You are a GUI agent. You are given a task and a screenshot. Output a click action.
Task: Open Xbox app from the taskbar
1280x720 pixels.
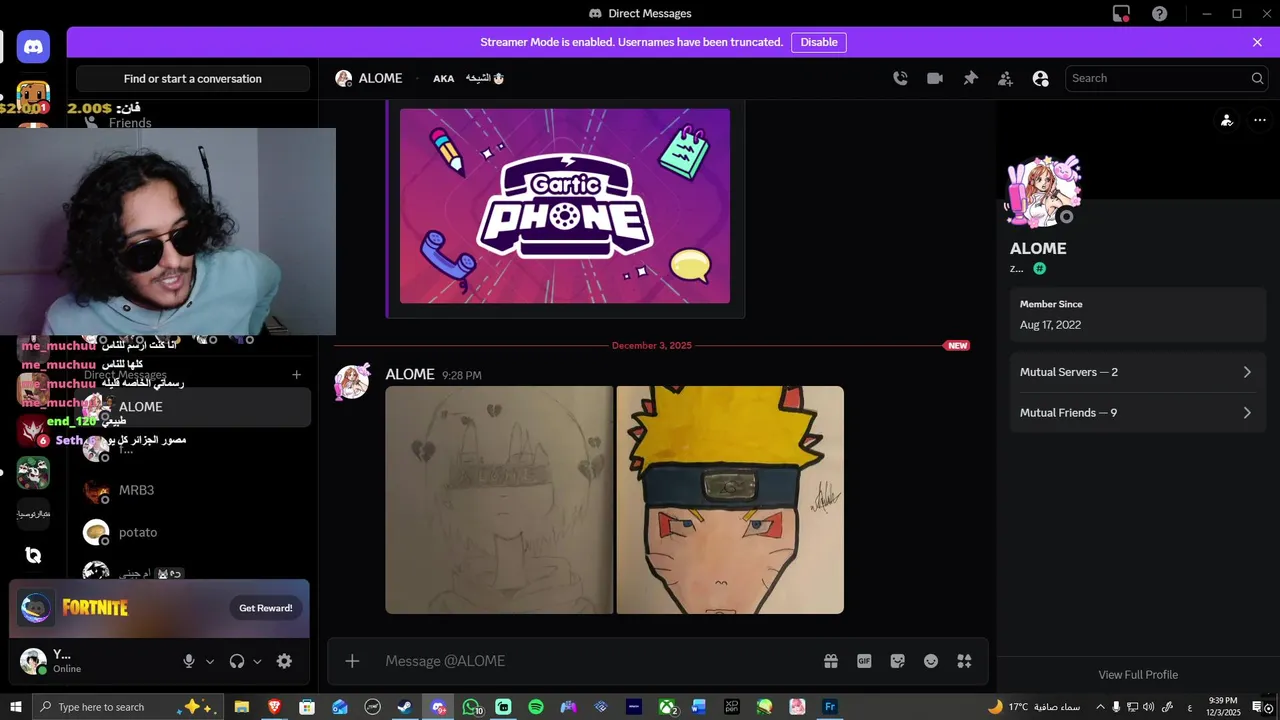[x=667, y=707]
